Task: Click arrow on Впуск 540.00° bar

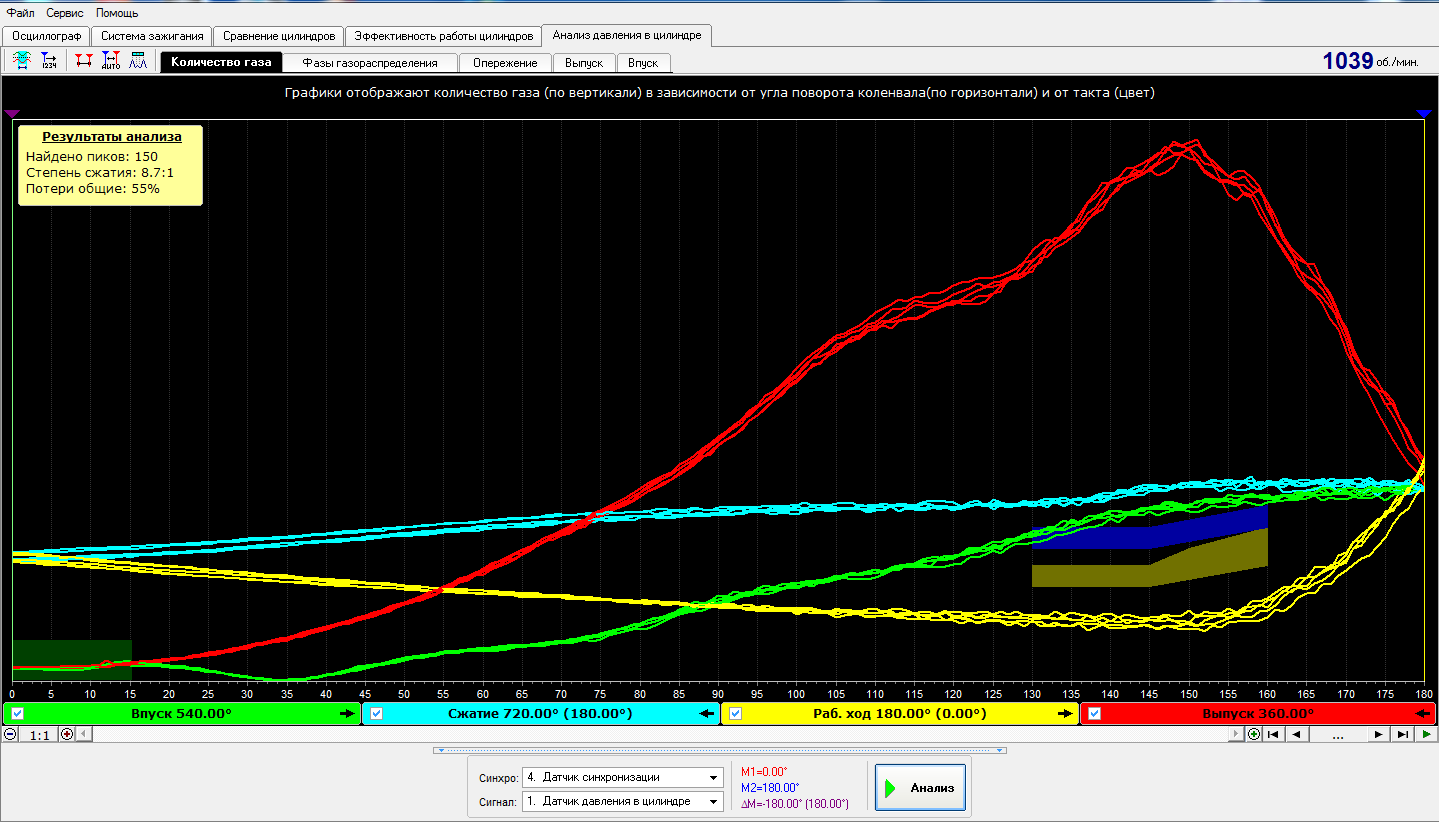Action: [347, 714]
